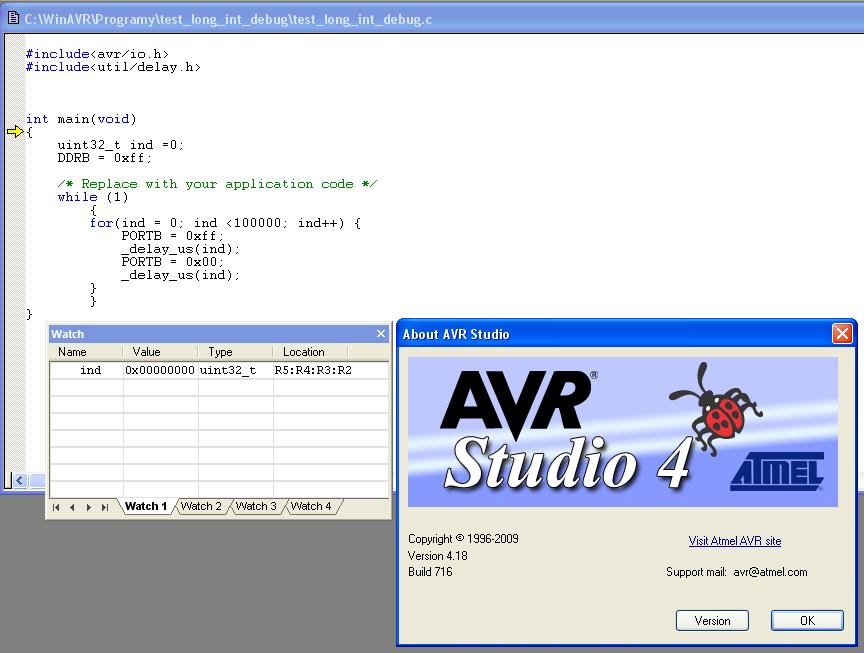
Task: Jump to first watch tab arrow
Action: (56, 507)
